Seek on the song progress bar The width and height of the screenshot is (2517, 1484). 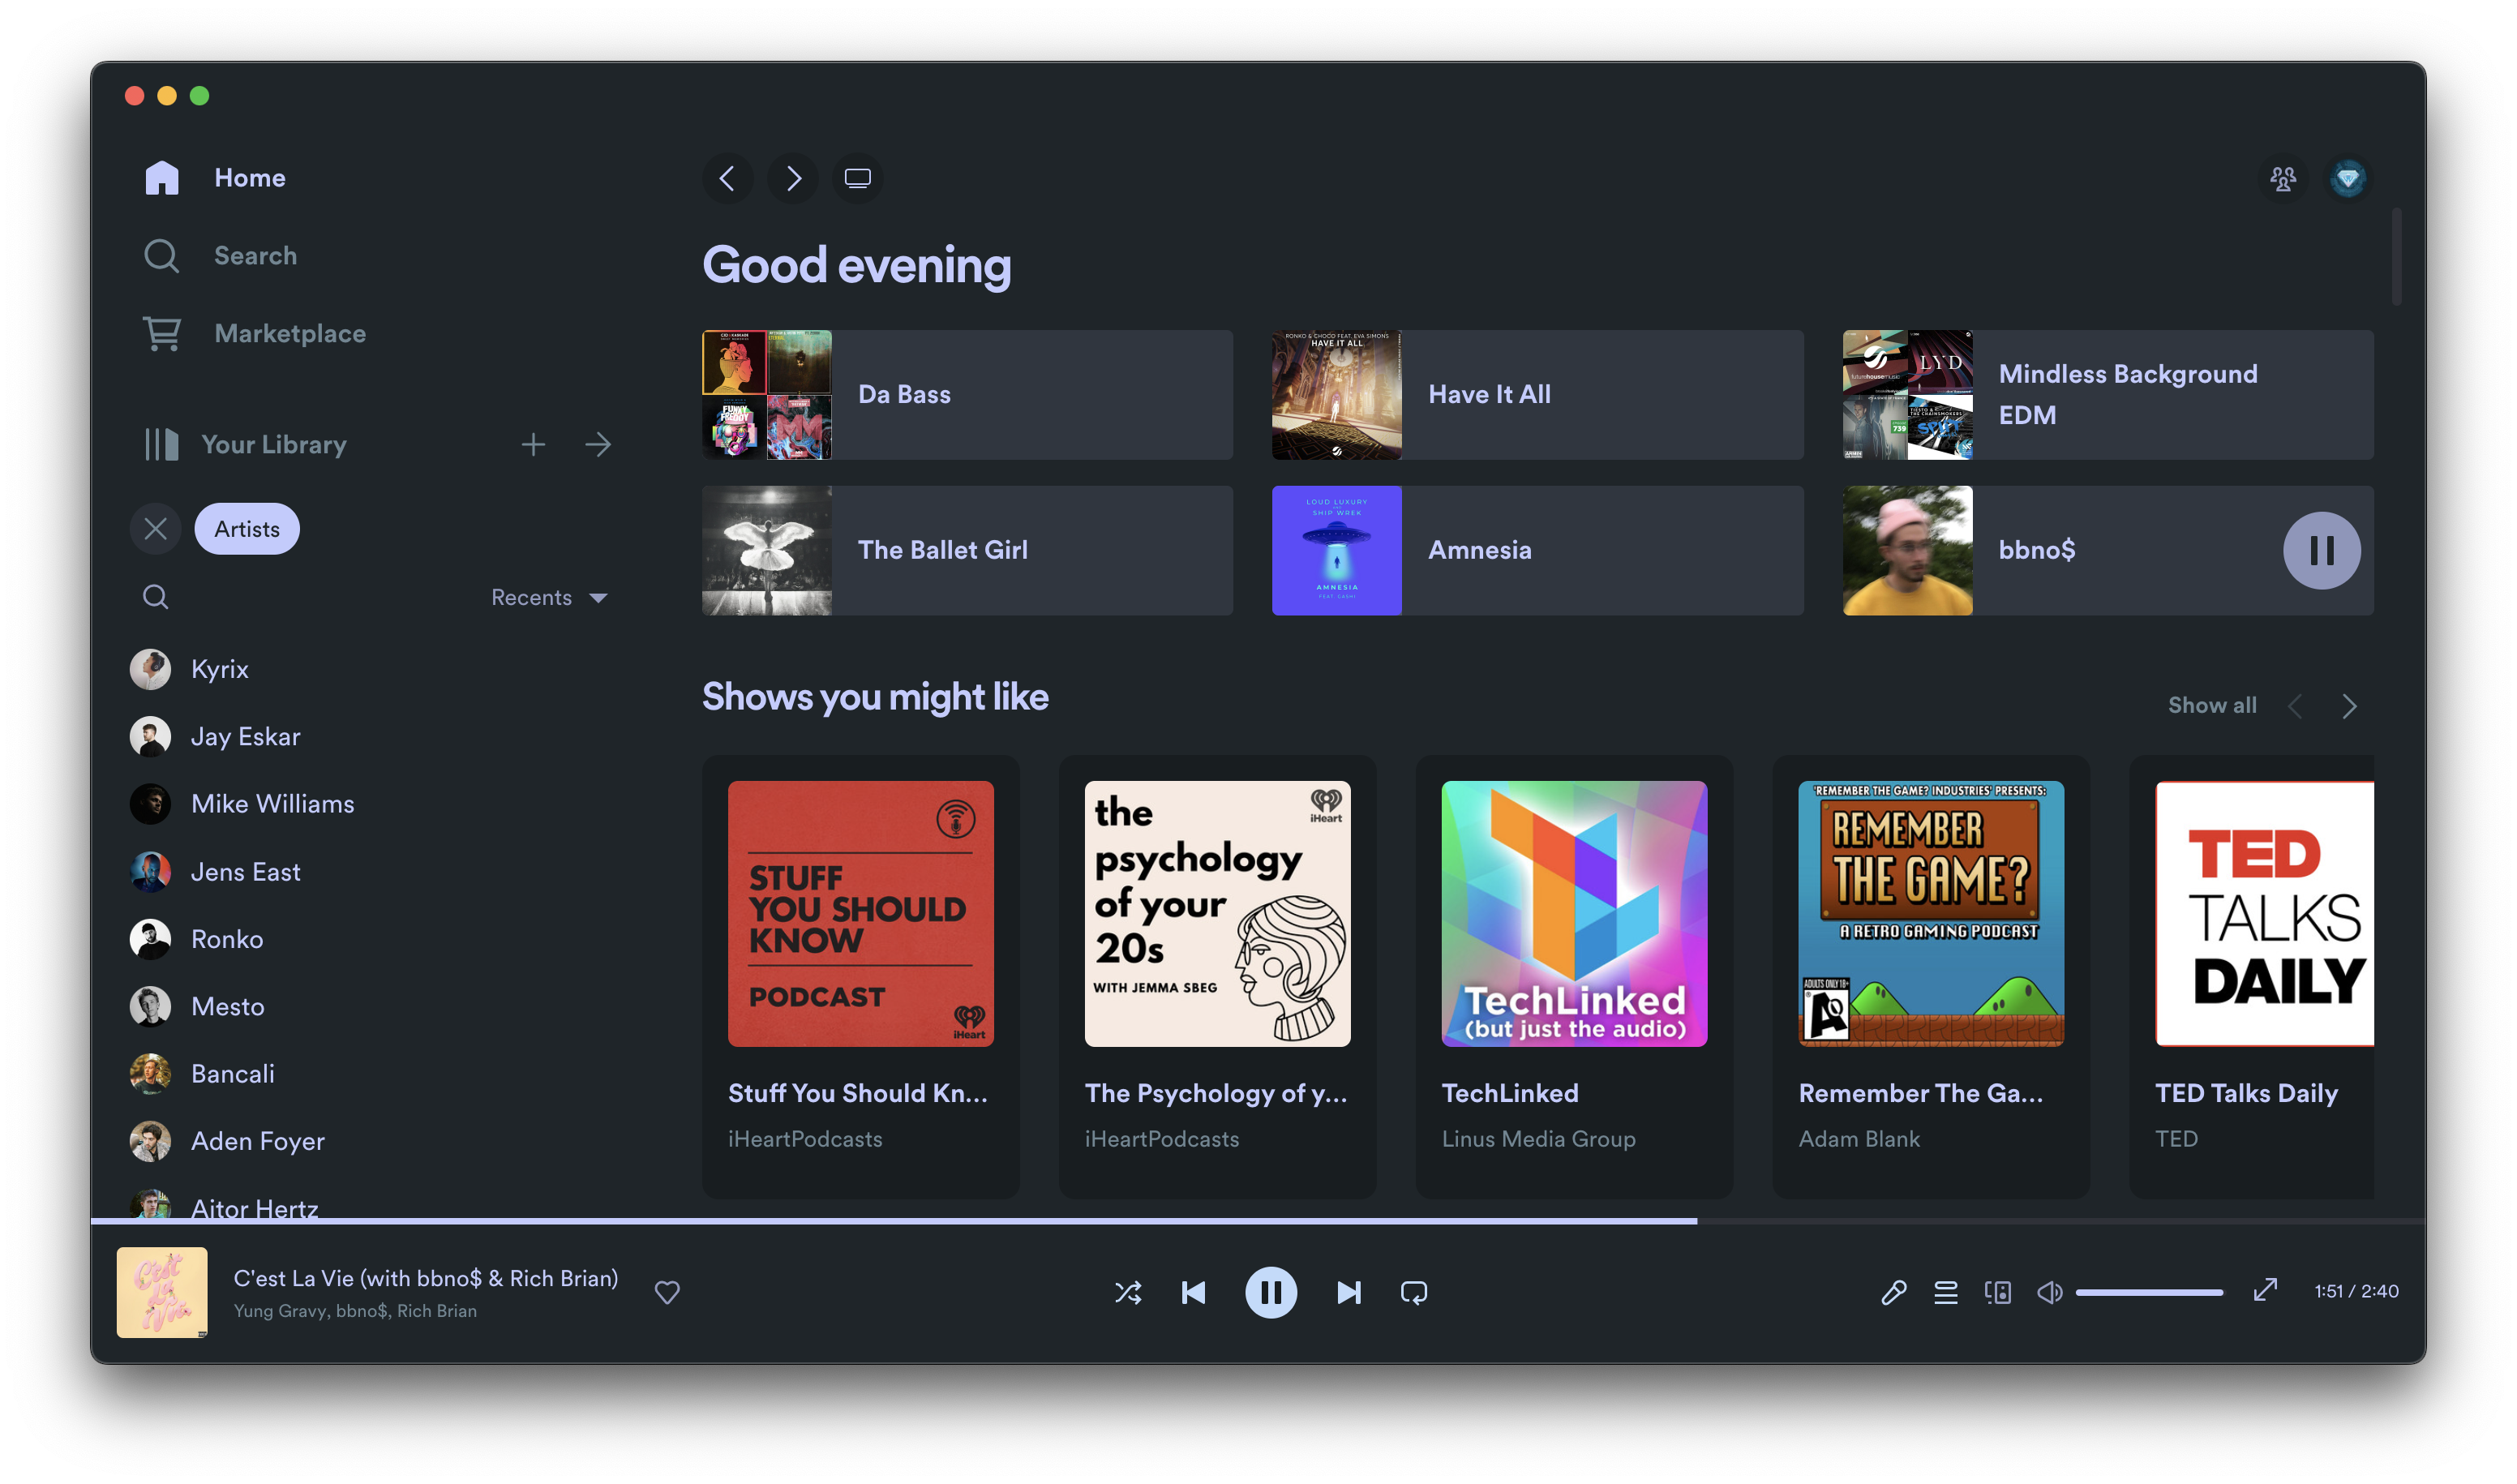point(1258,1221)
